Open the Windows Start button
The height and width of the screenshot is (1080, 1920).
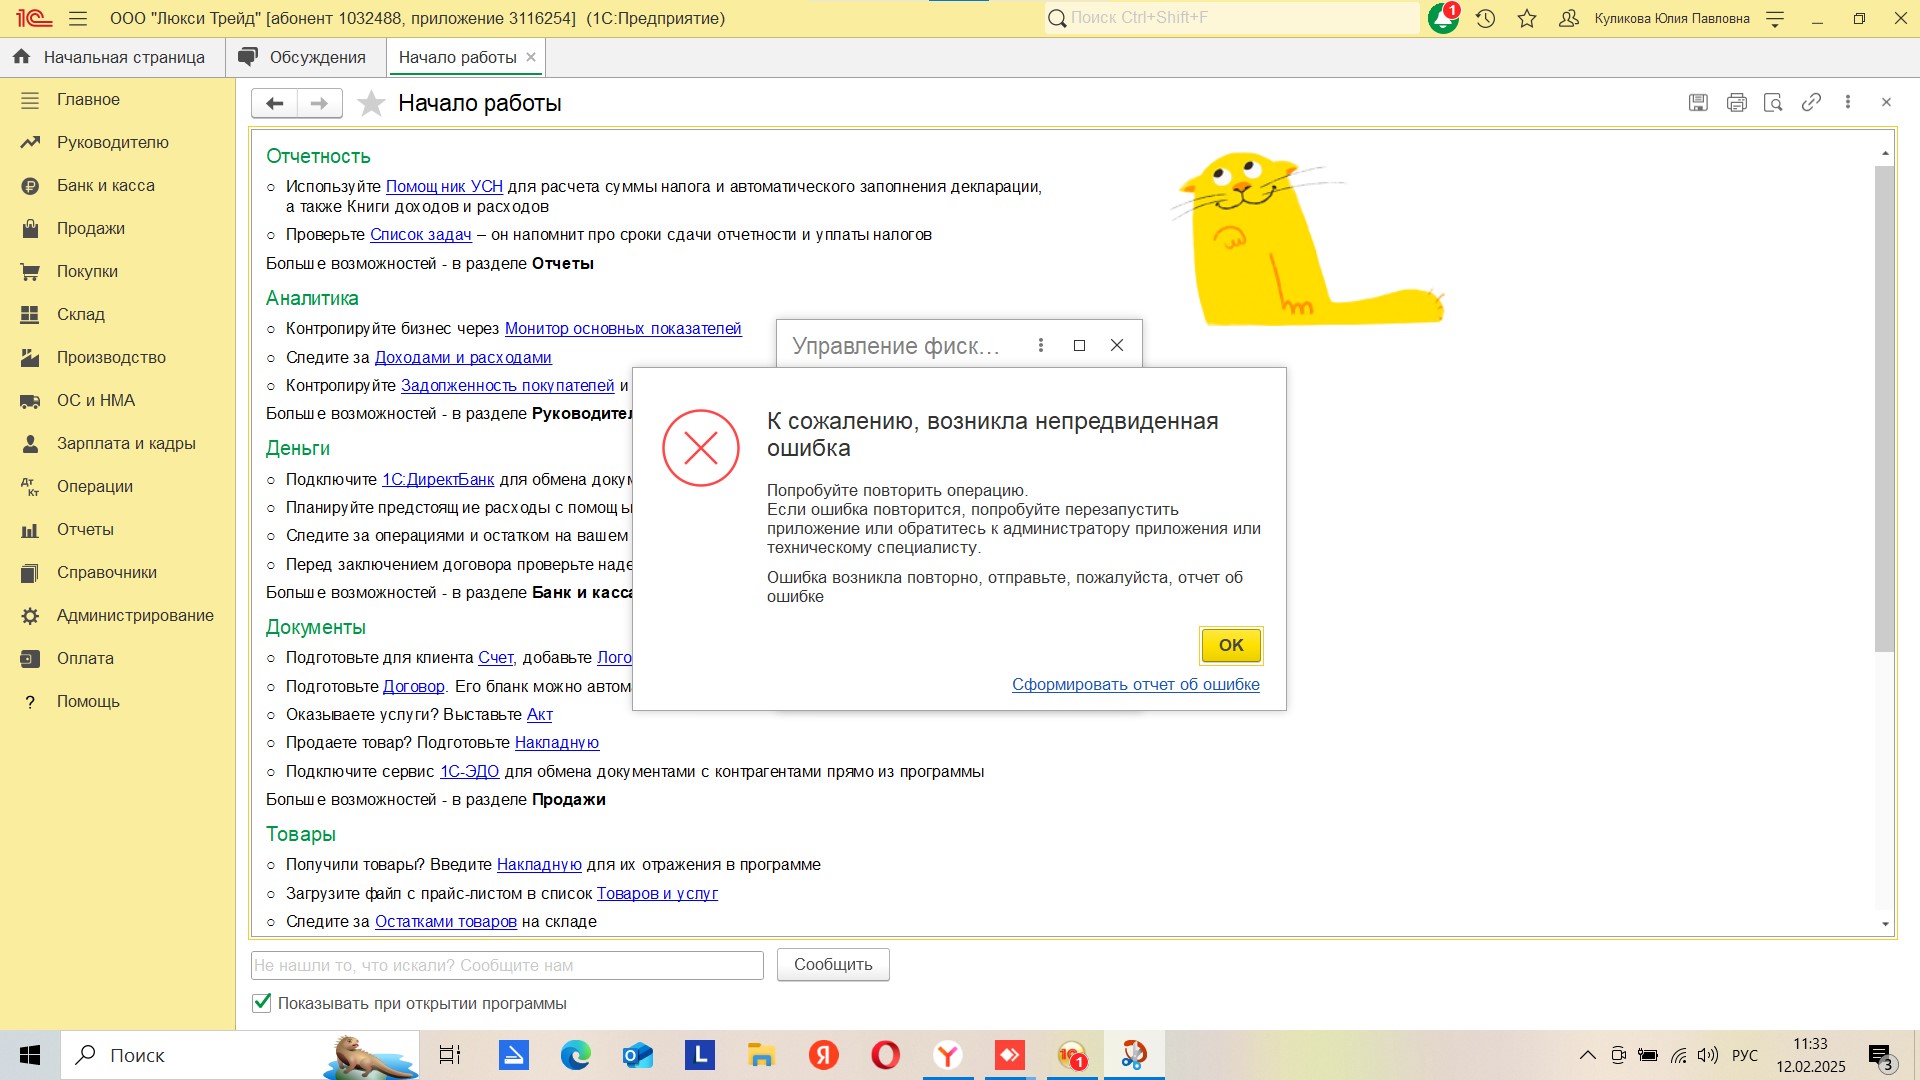click(x=30, y=1055)
